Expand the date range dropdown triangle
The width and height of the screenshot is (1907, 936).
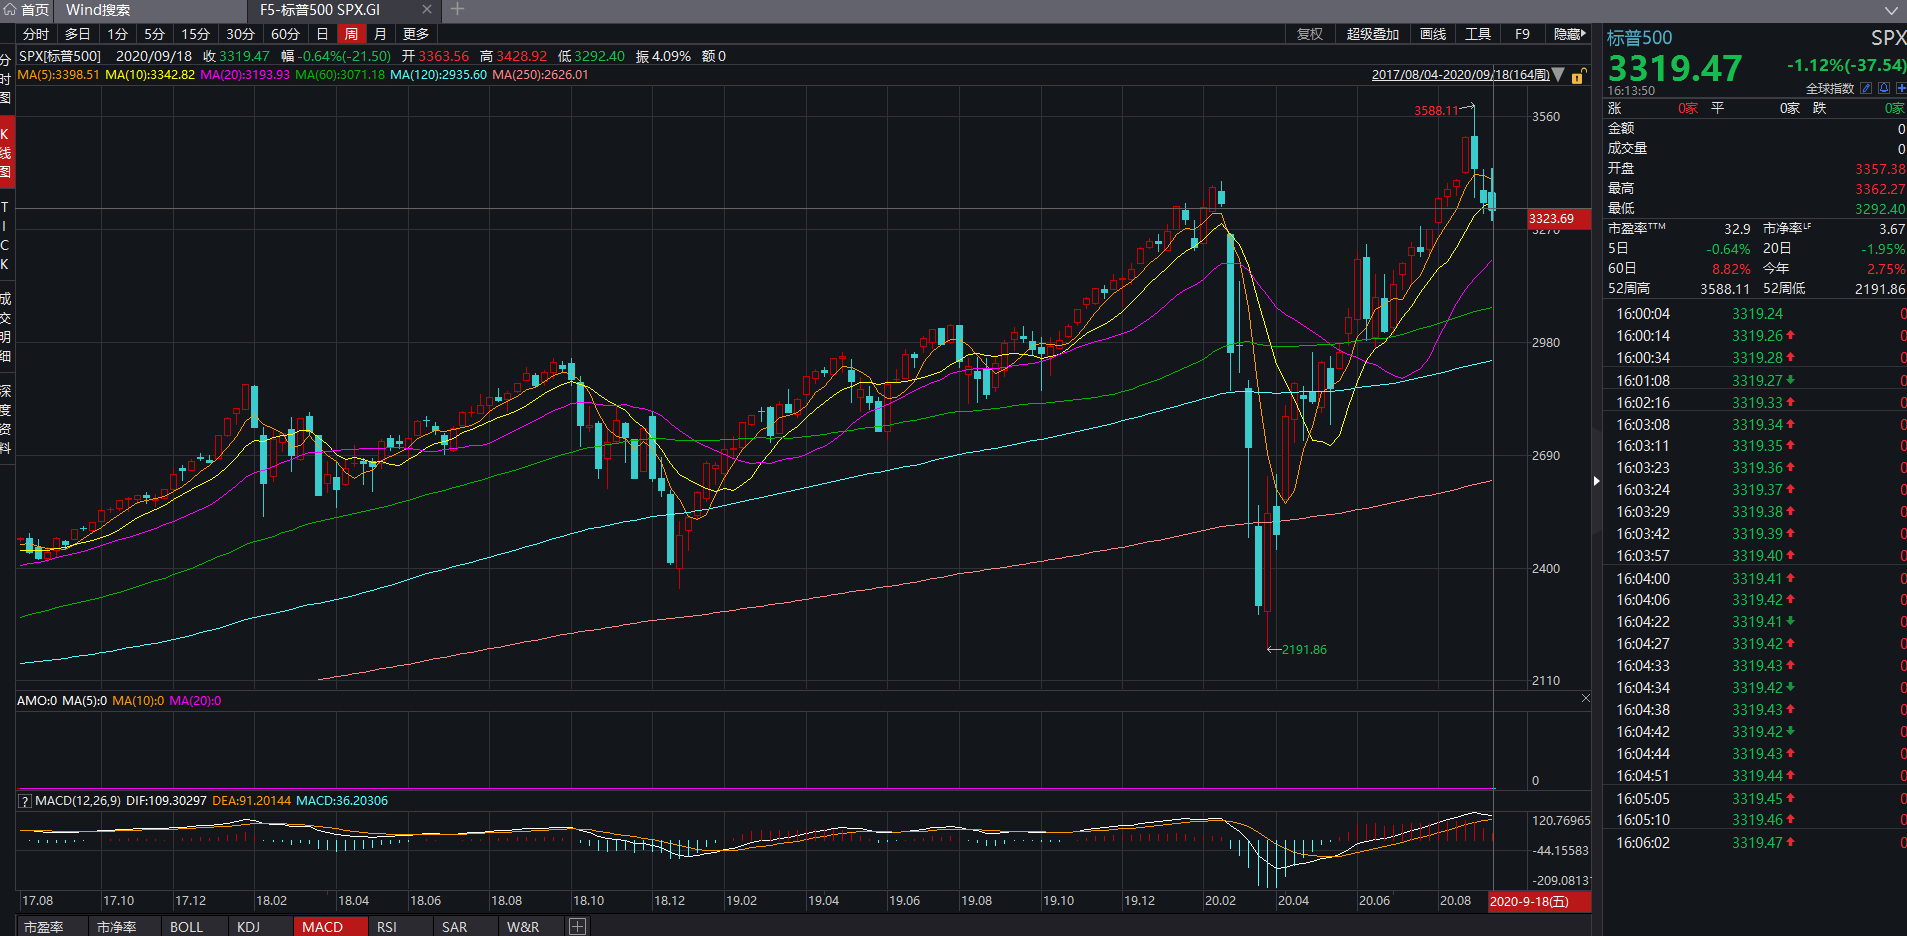(x=1558, y=75)
